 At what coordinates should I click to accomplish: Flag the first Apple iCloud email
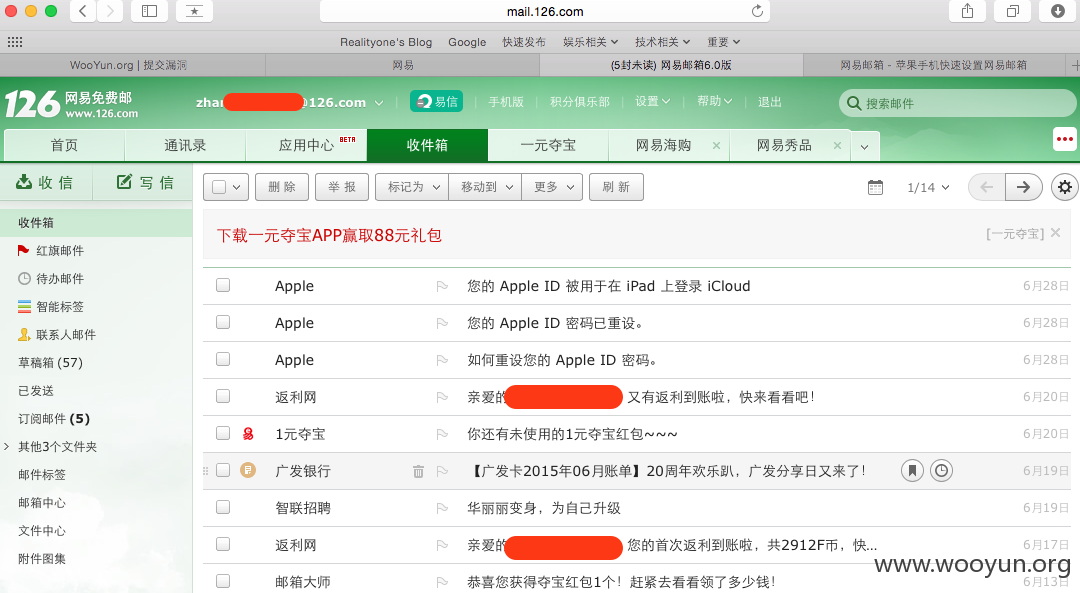pyautogui.click(x=442, y=286)
